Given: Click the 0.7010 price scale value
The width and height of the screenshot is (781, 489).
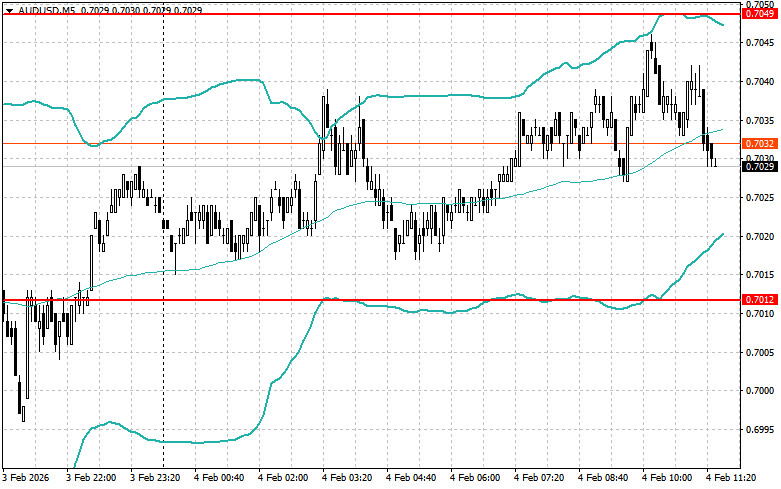Looking at the screenshot, I should (760, 313).
